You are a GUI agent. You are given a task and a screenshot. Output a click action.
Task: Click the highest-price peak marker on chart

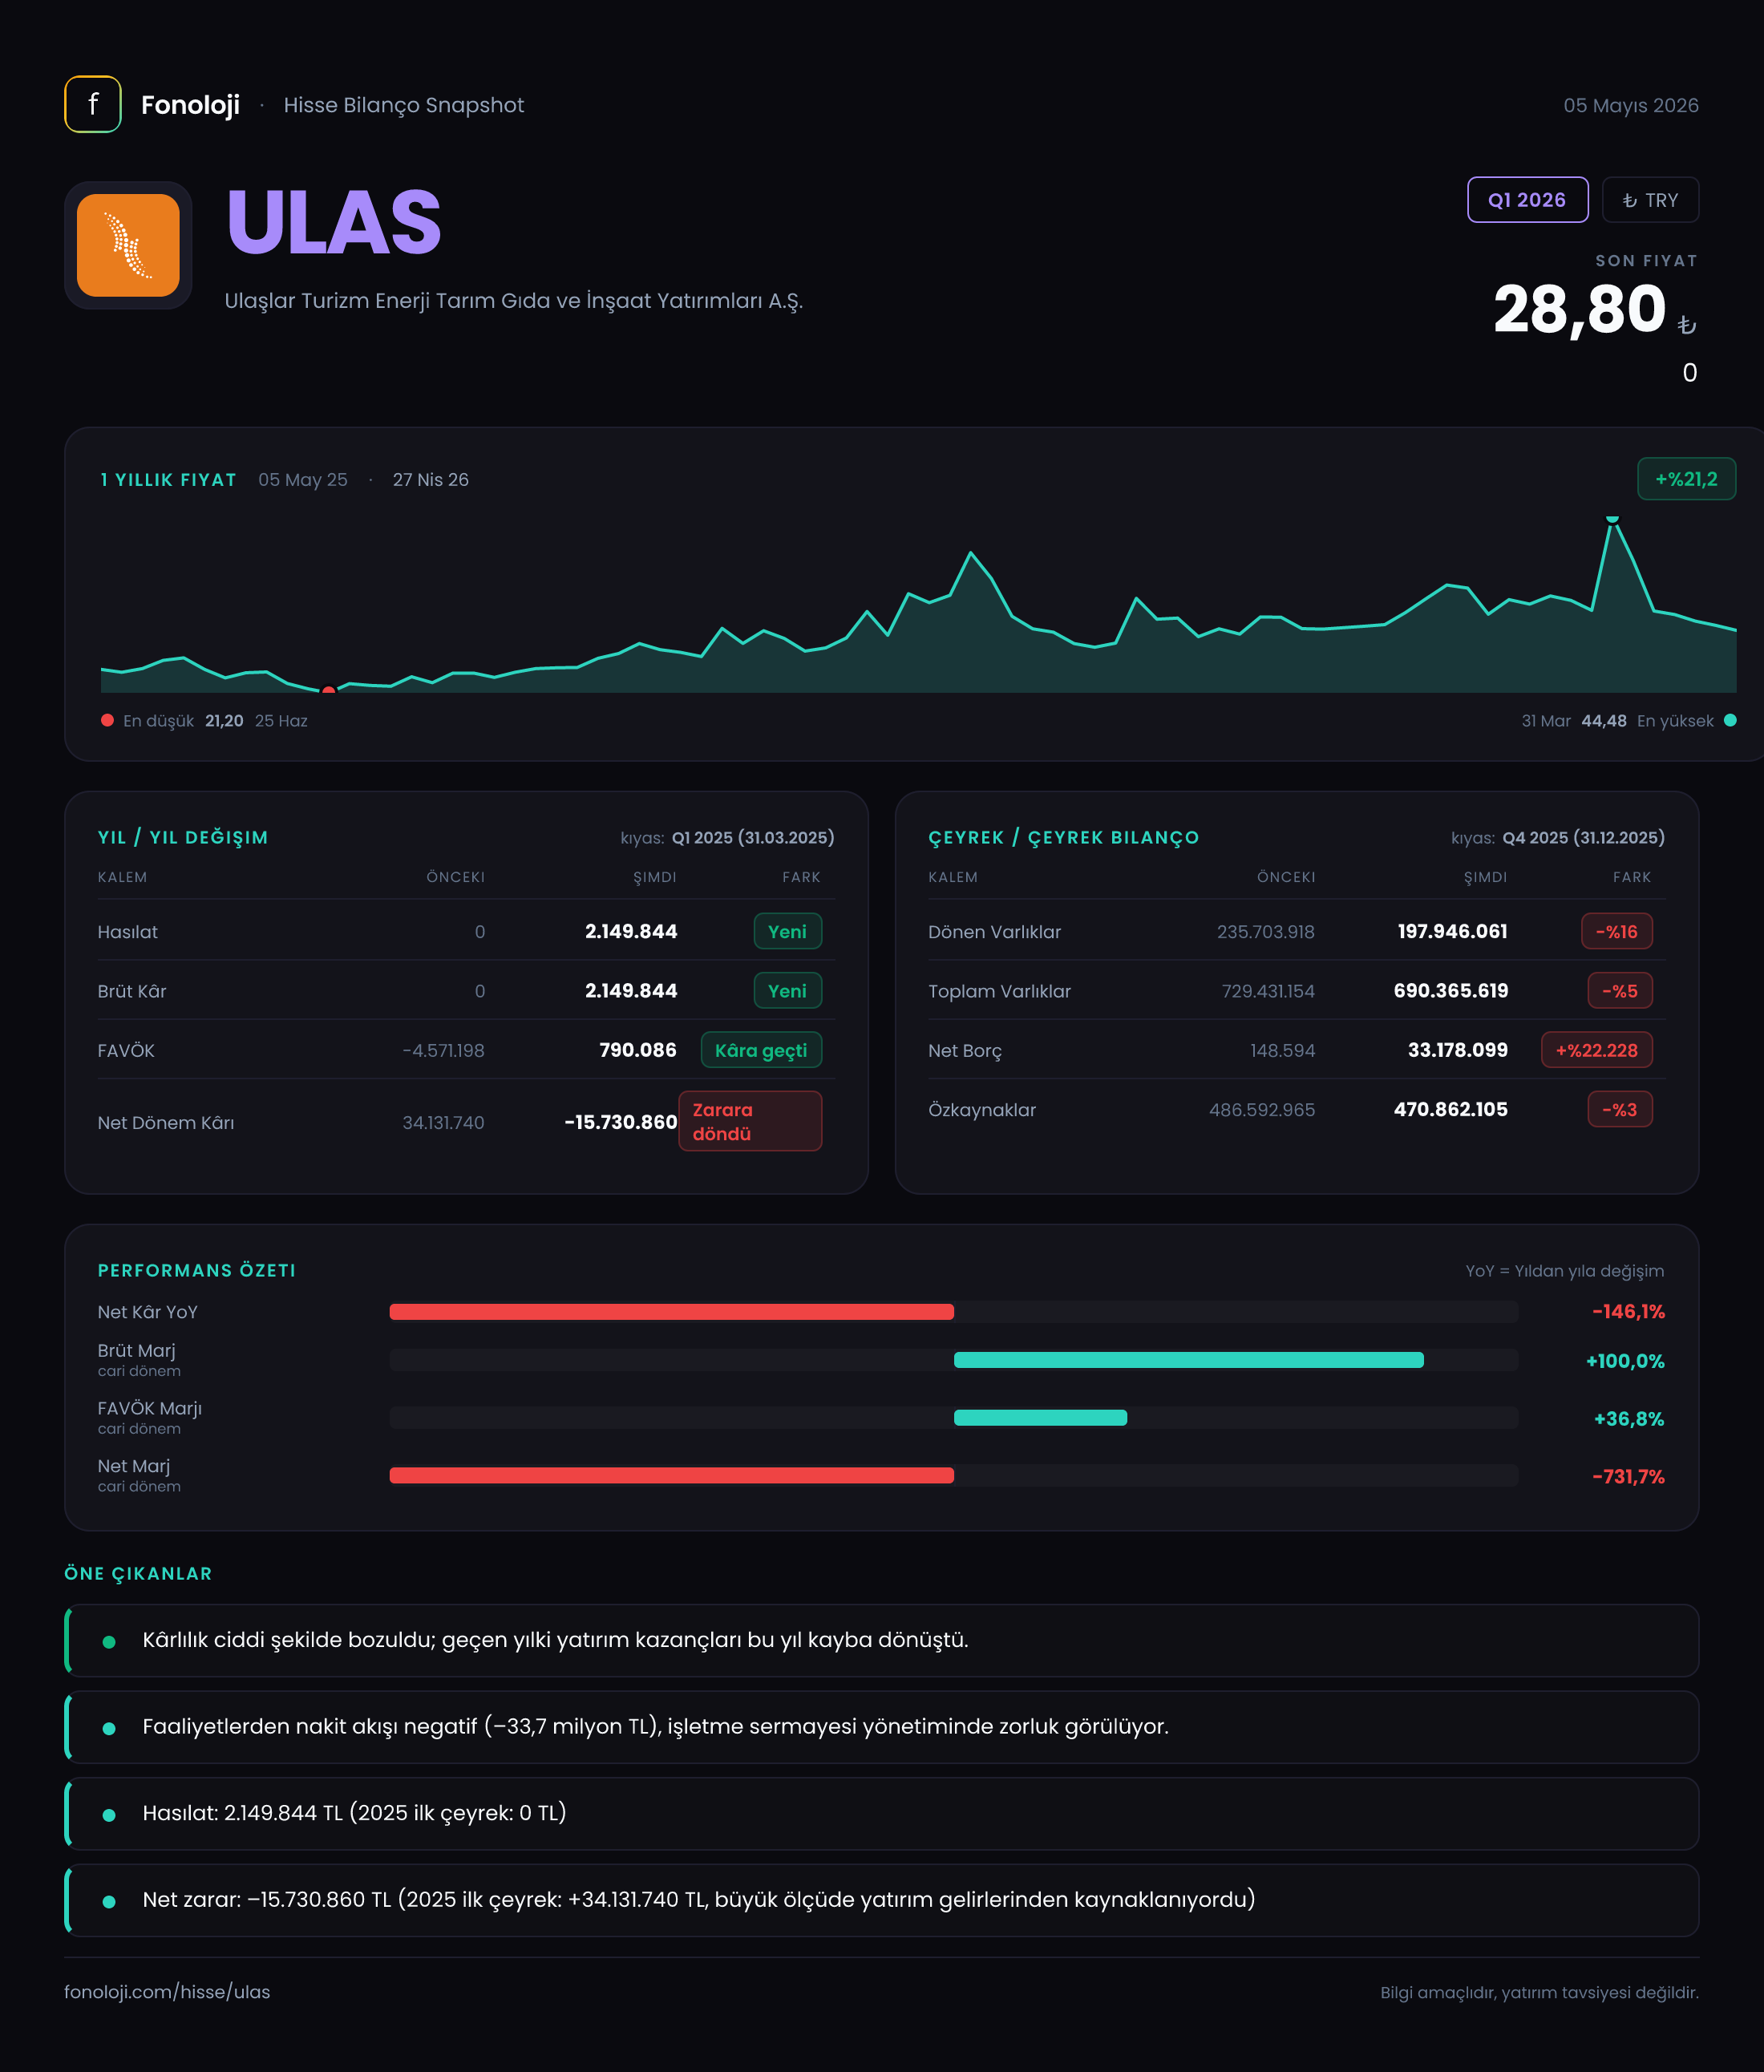(x=1612, y=519)
